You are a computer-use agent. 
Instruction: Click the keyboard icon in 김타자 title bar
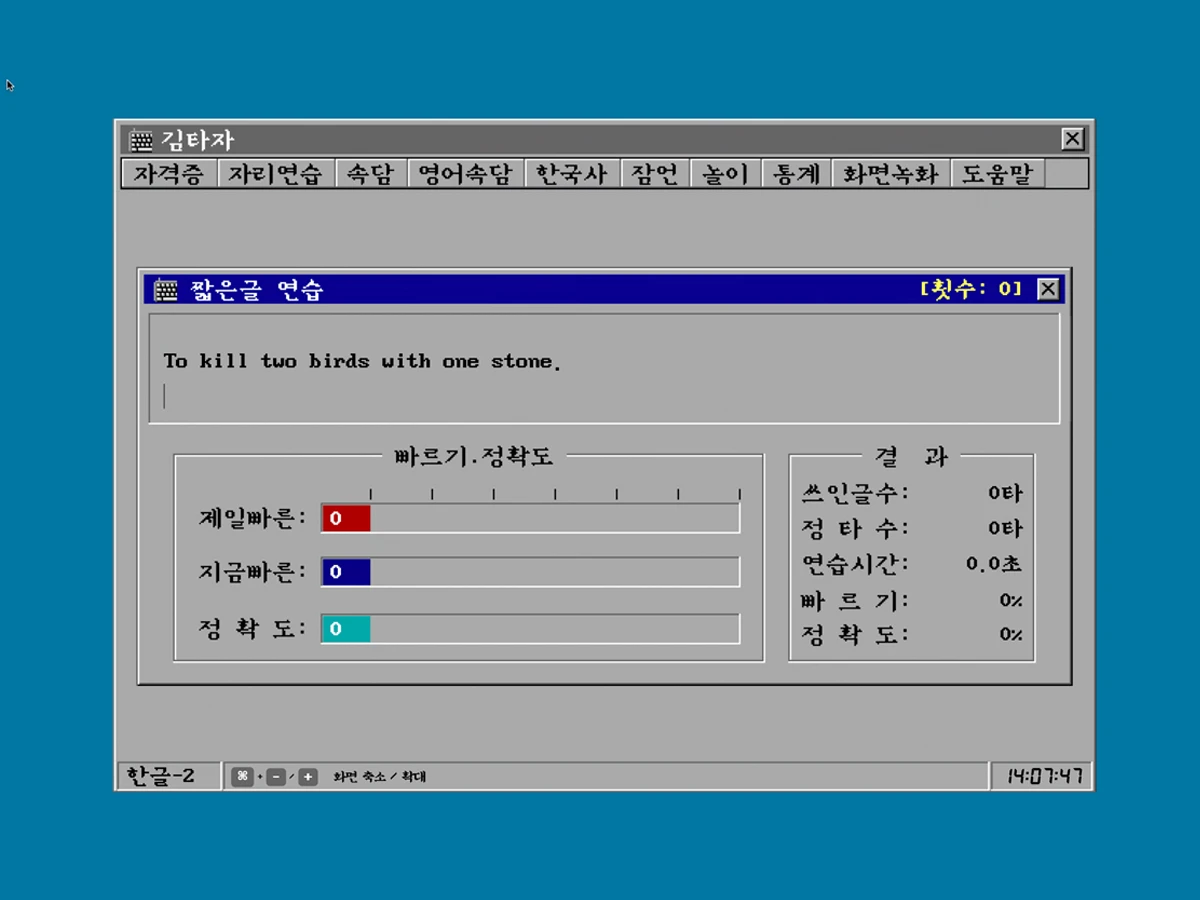point(142,140)
